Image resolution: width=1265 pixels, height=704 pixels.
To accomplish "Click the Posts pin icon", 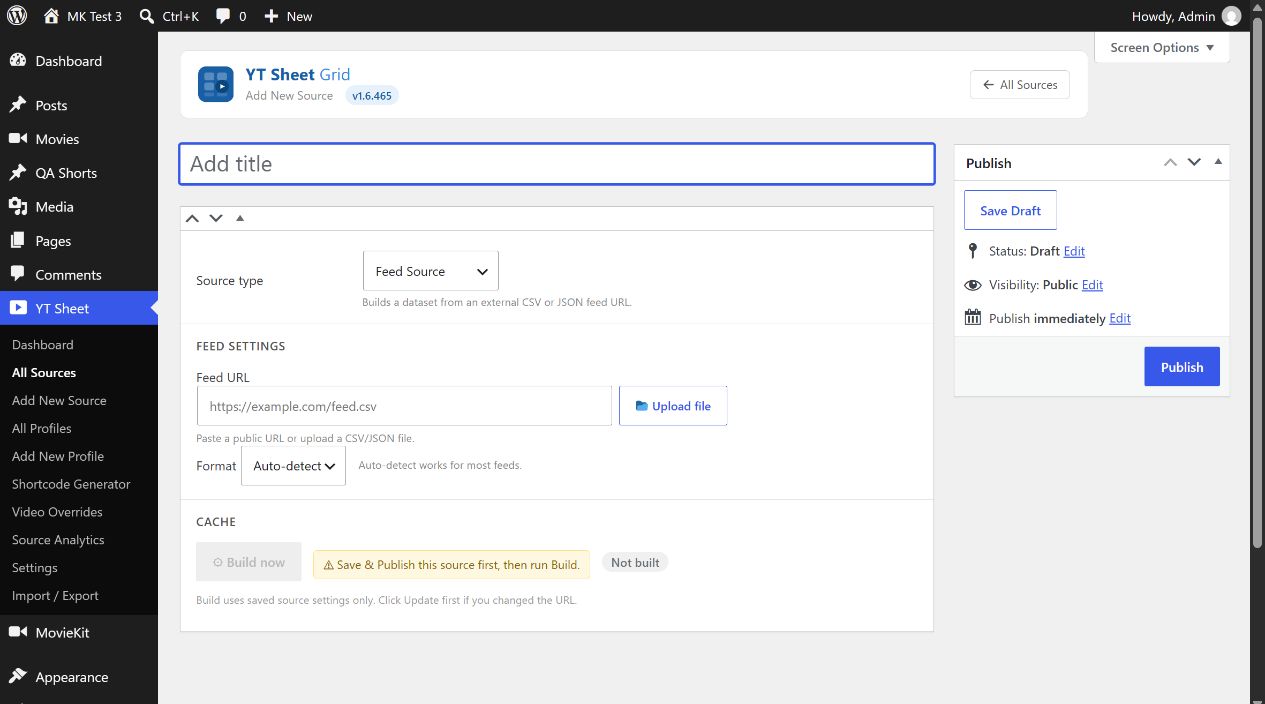I will coord(18,105).
